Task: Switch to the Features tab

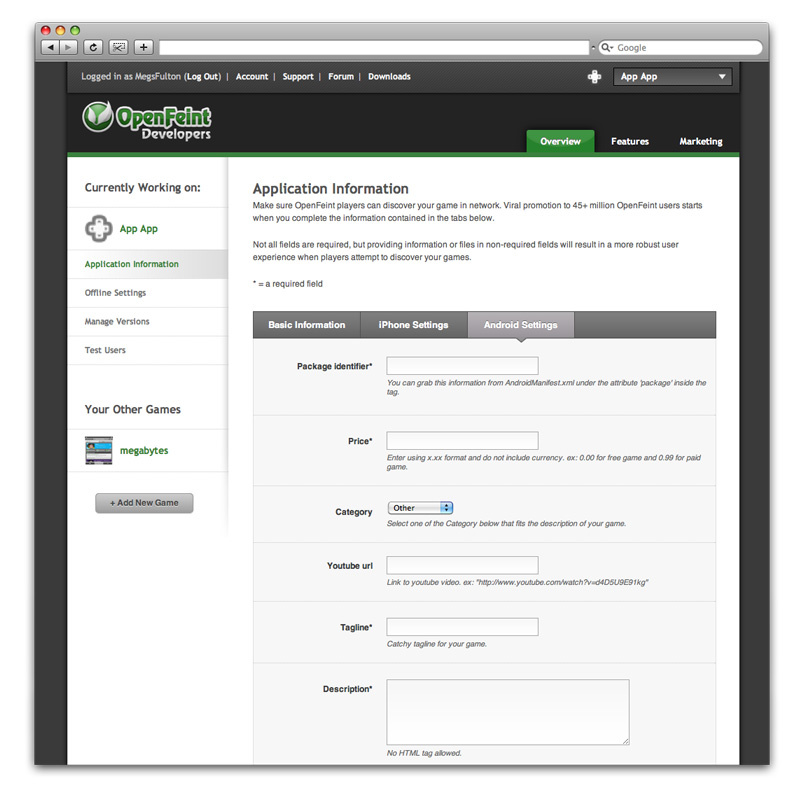Action: click(629, 141)
